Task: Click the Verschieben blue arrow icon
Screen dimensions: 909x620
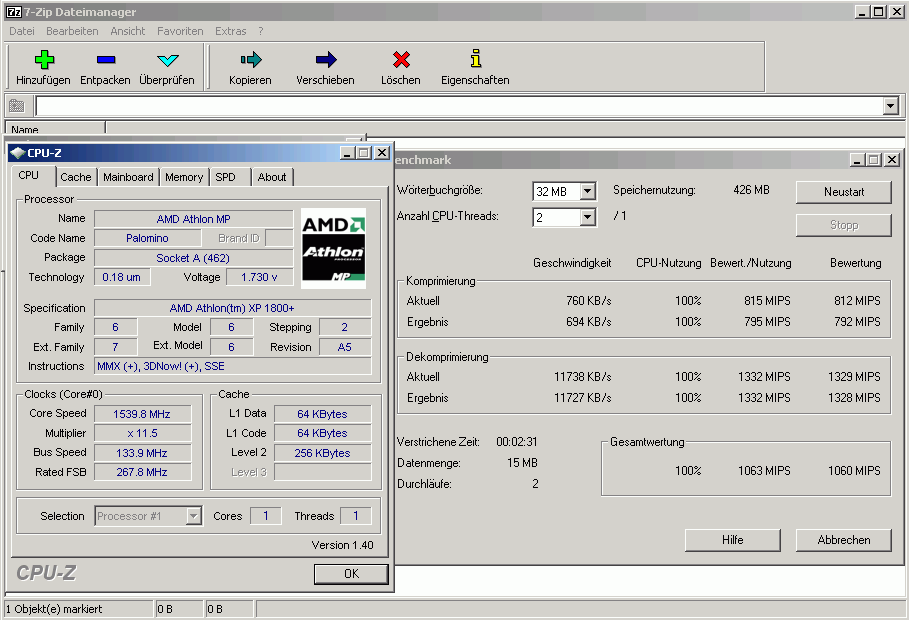Action: [x=326, y=59]
